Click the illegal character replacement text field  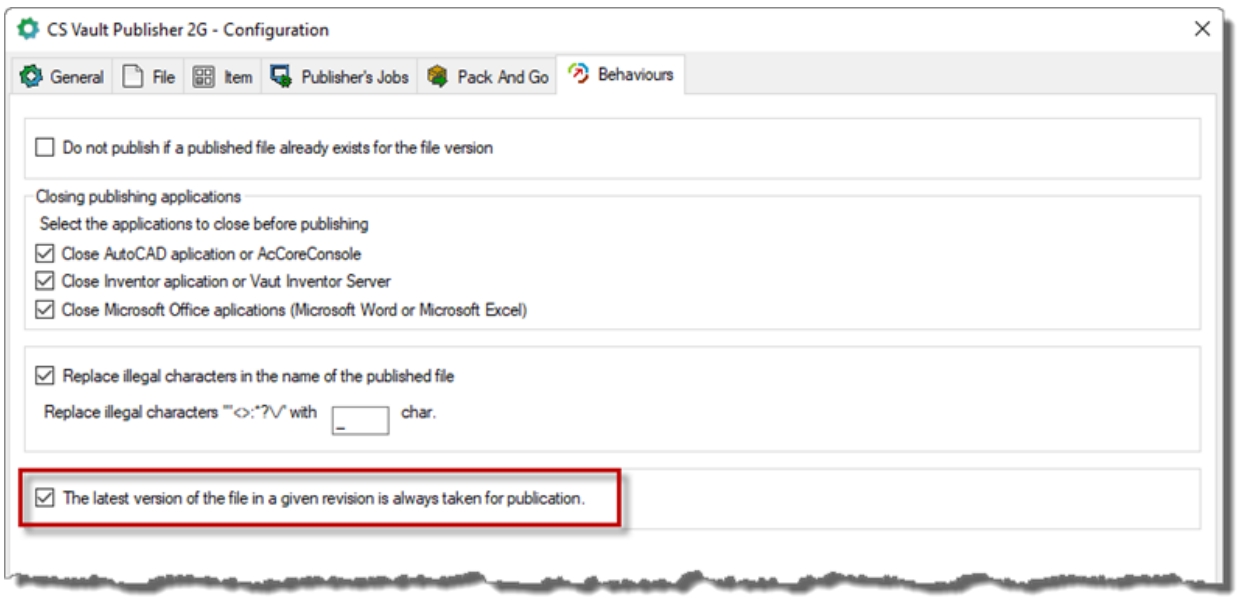[x=360, y=420]
